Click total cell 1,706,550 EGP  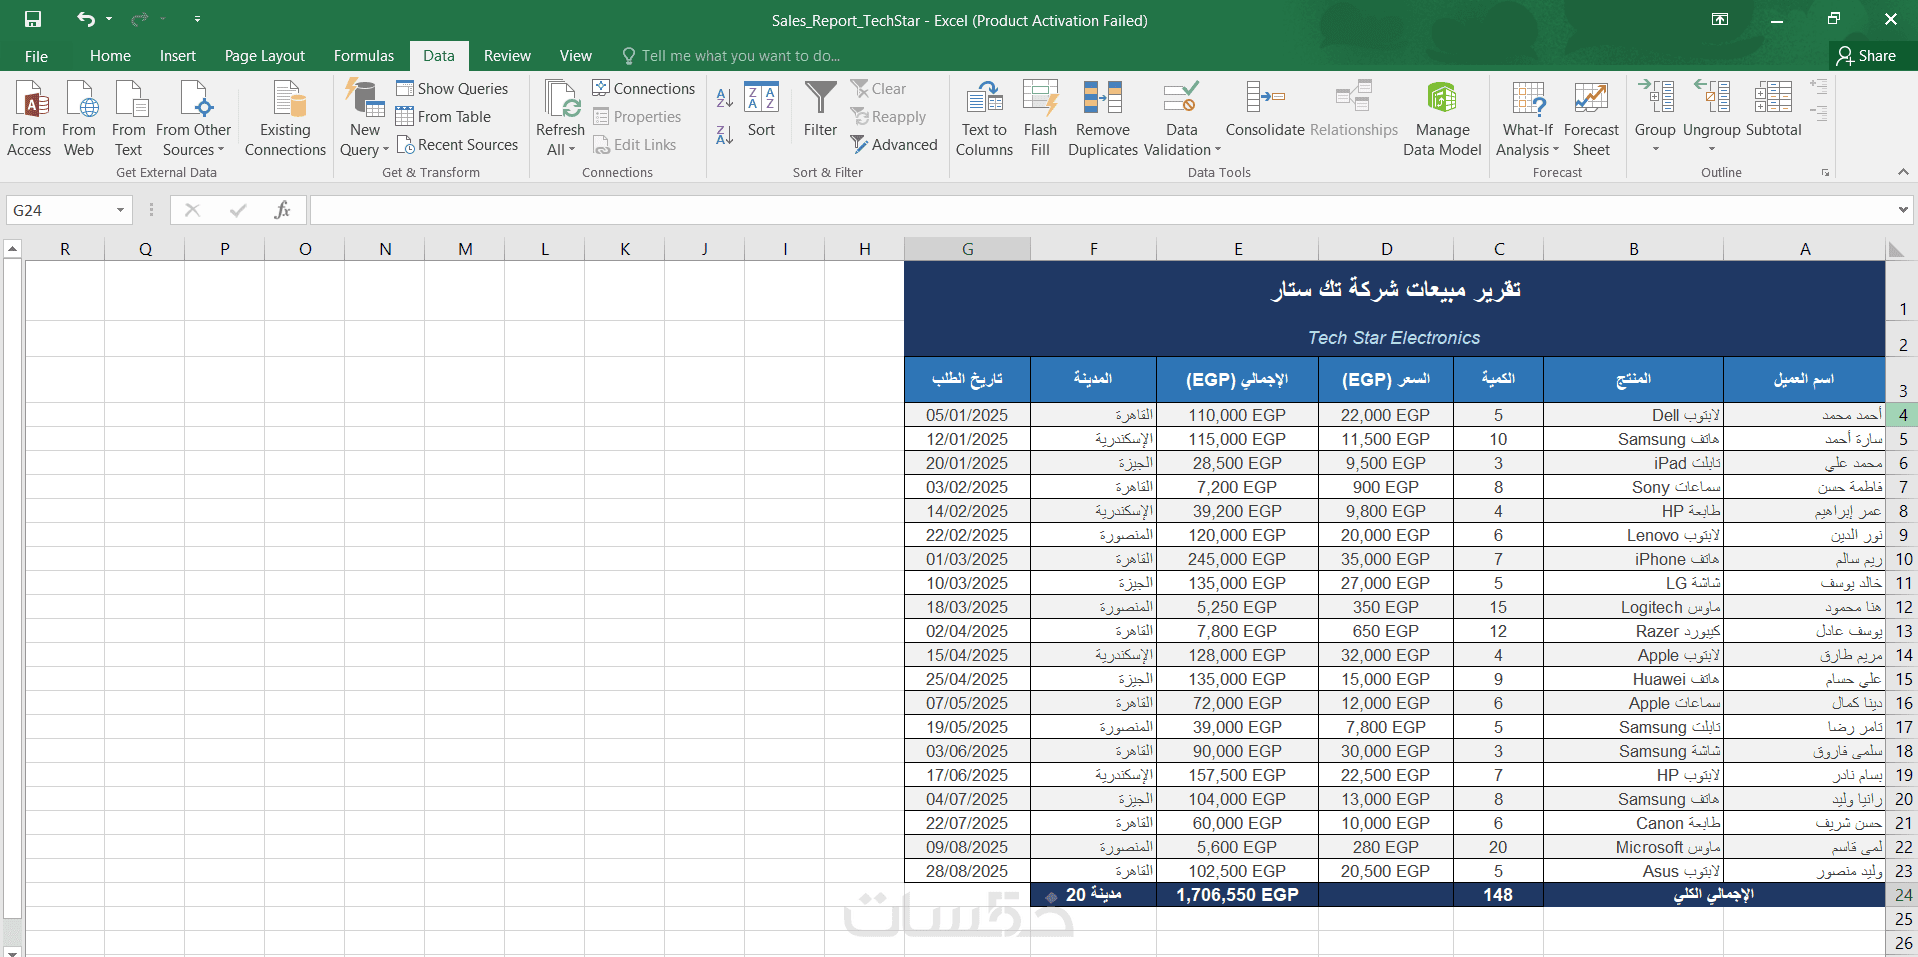(x=1237, y=895)
